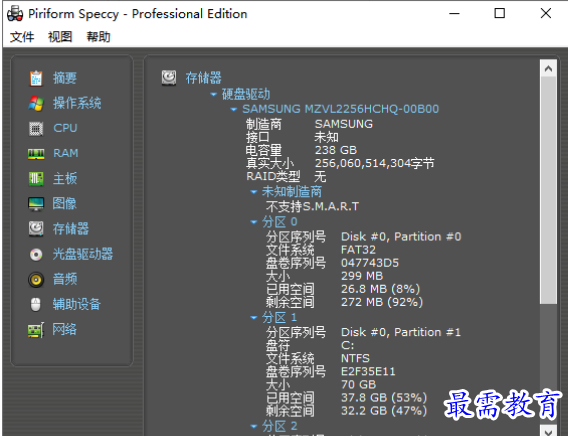Select the 26.8 MB (8%) used value
Screen dimensions: 568x436
380,289
